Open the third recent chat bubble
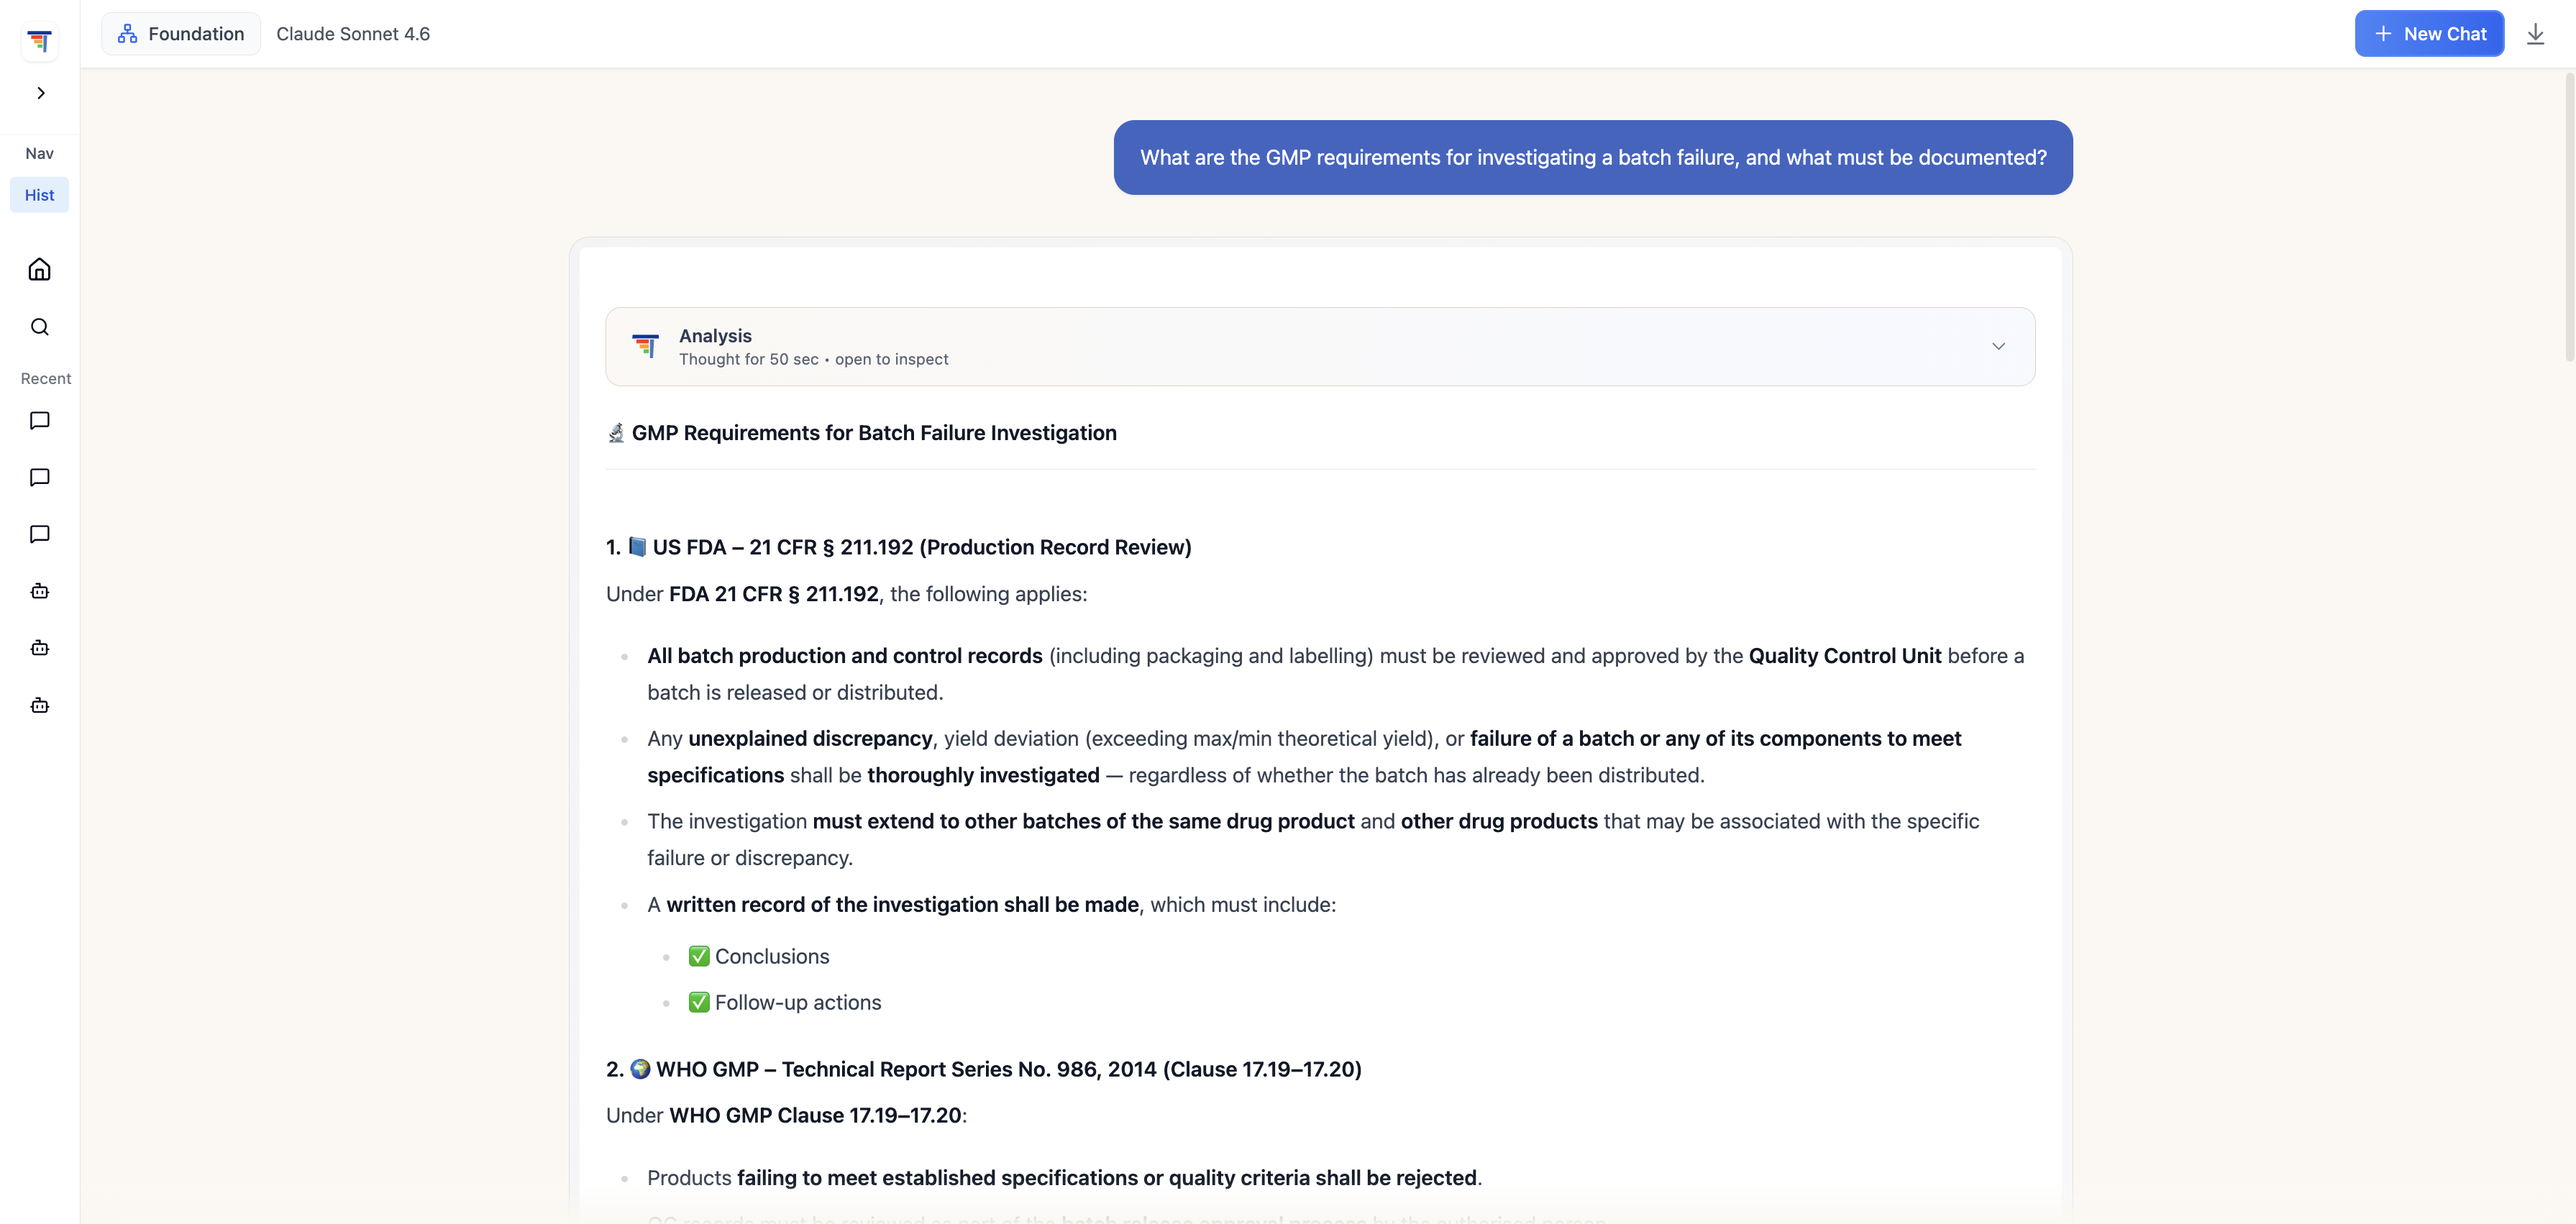 (40, 535)
